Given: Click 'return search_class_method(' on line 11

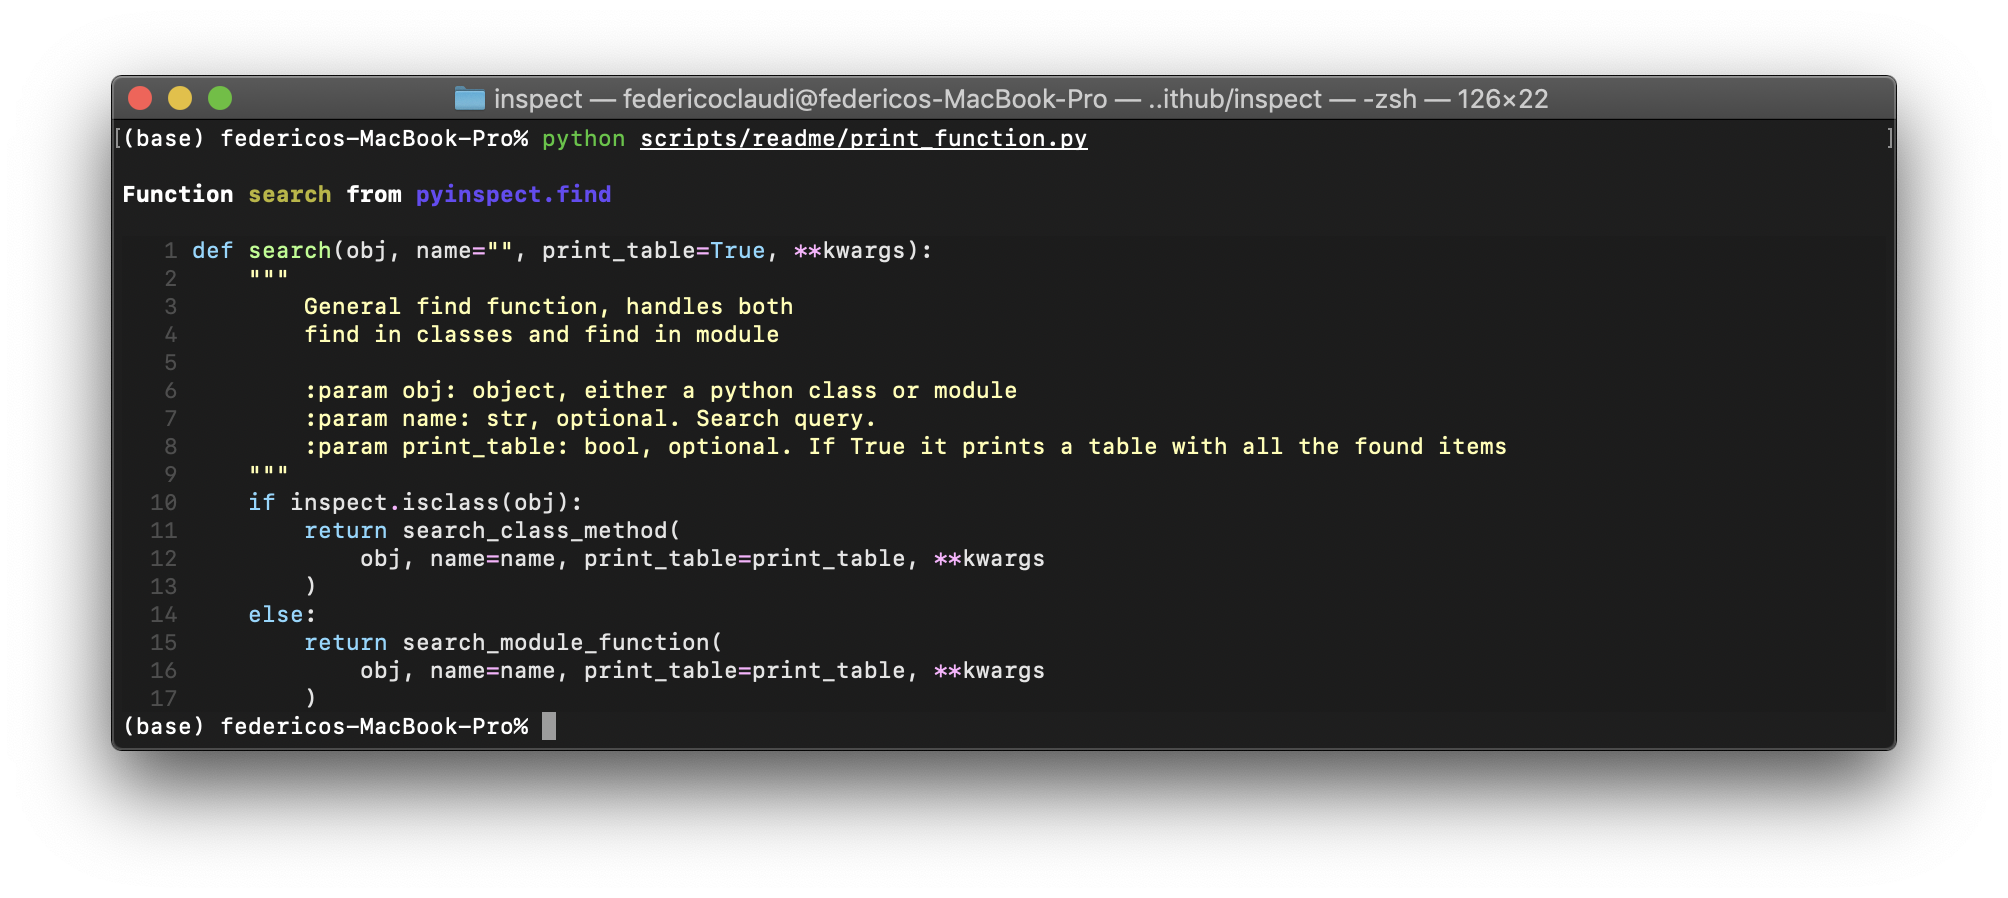Looking at the screenshot, I should pos(492,530).
